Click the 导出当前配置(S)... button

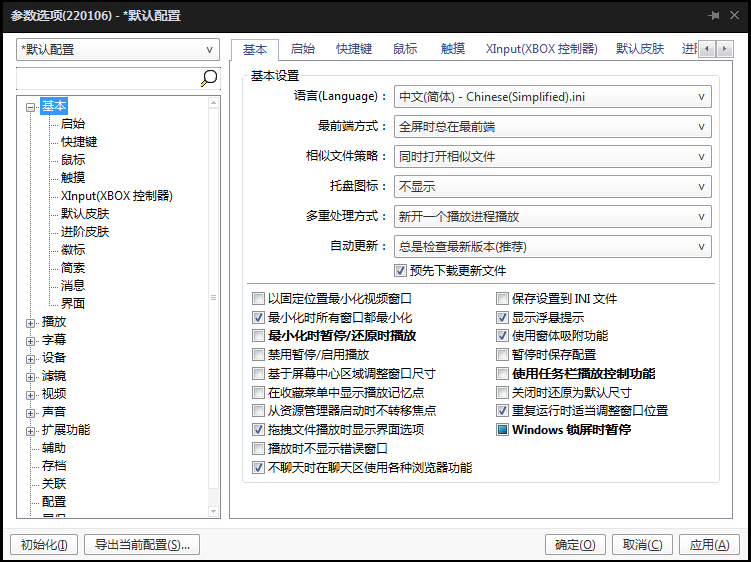tap(142, 544)
